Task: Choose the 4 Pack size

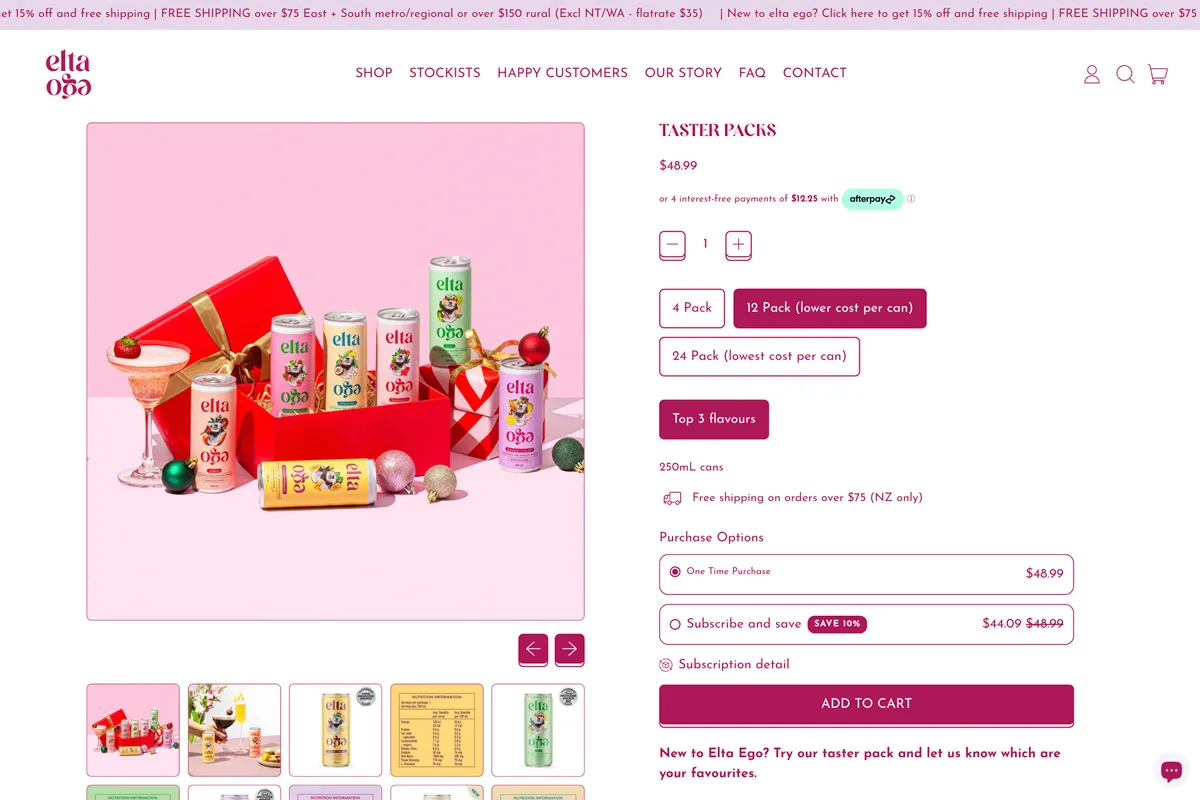Action: [692, 308]
